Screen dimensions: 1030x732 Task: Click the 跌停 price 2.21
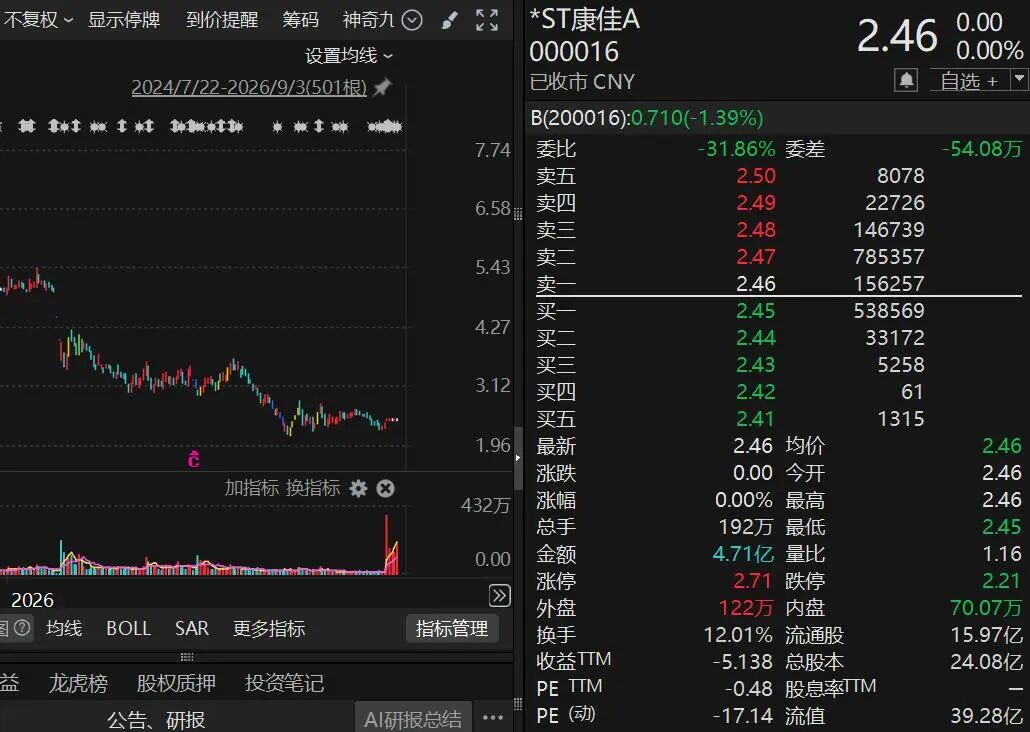1002,581
